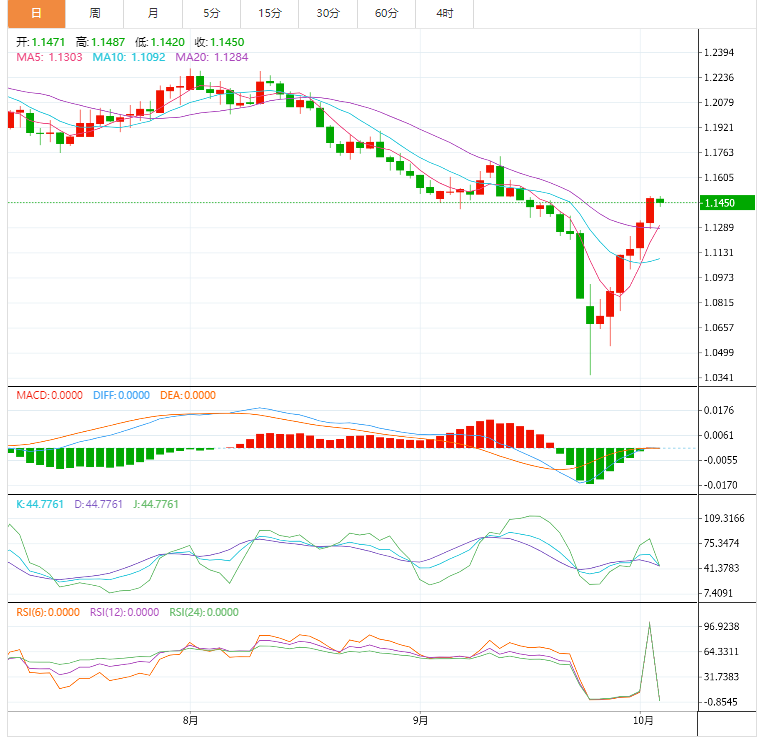This screenshot has height=744, width=763.
Task: Click the 96.9238 RSI axis value
Action: pyautogui.click(x=722, y=627)
